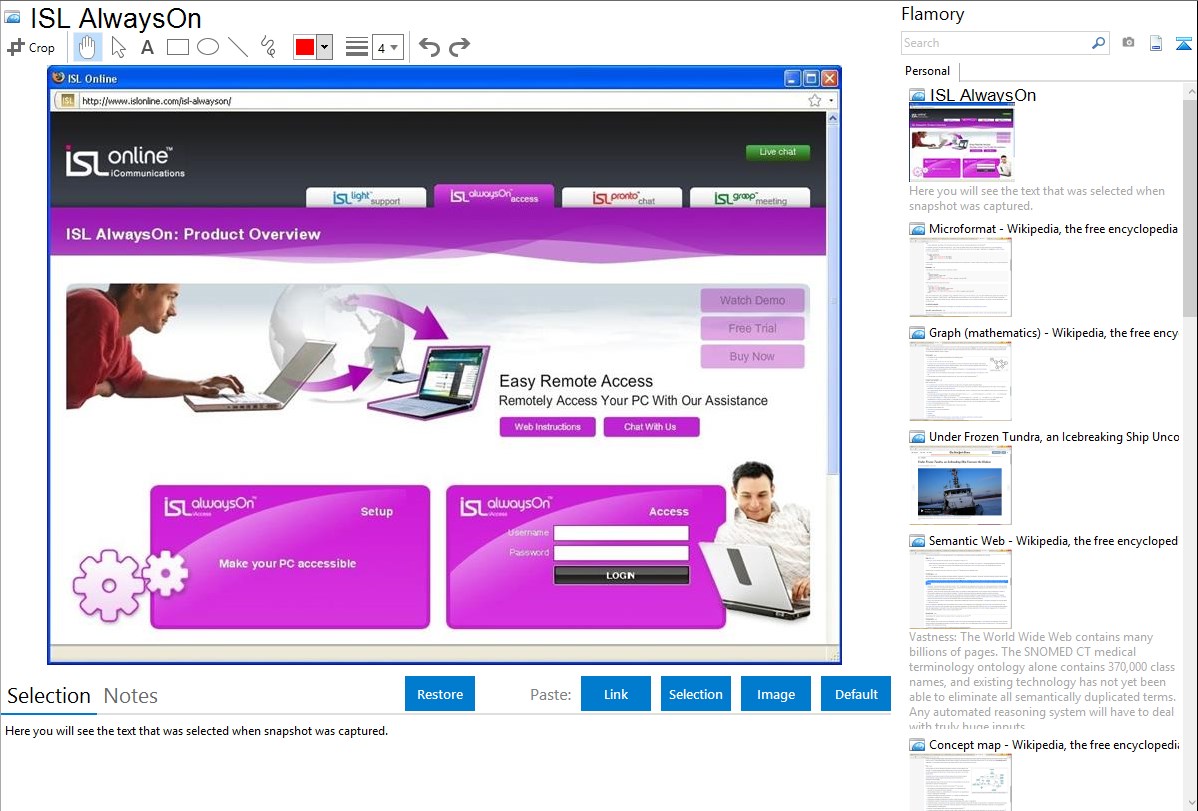Click the Paste Selection button
The height and width of the screenshot is (811, 1198).
pos(695,694)
